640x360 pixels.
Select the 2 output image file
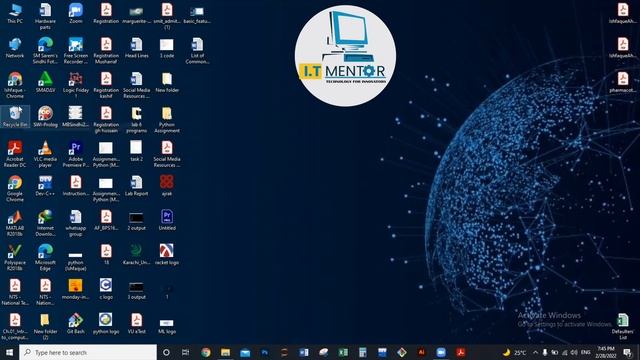coord(137,221)
